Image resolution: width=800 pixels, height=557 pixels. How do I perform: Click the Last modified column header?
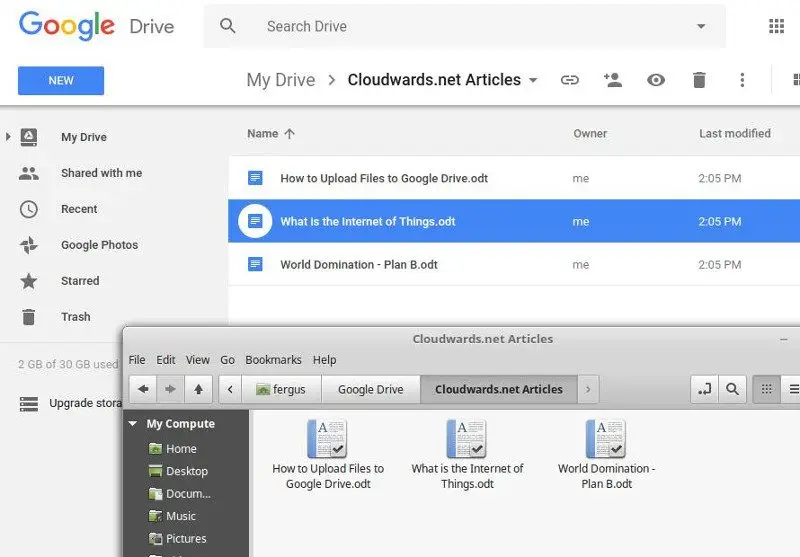coord(735,134)
